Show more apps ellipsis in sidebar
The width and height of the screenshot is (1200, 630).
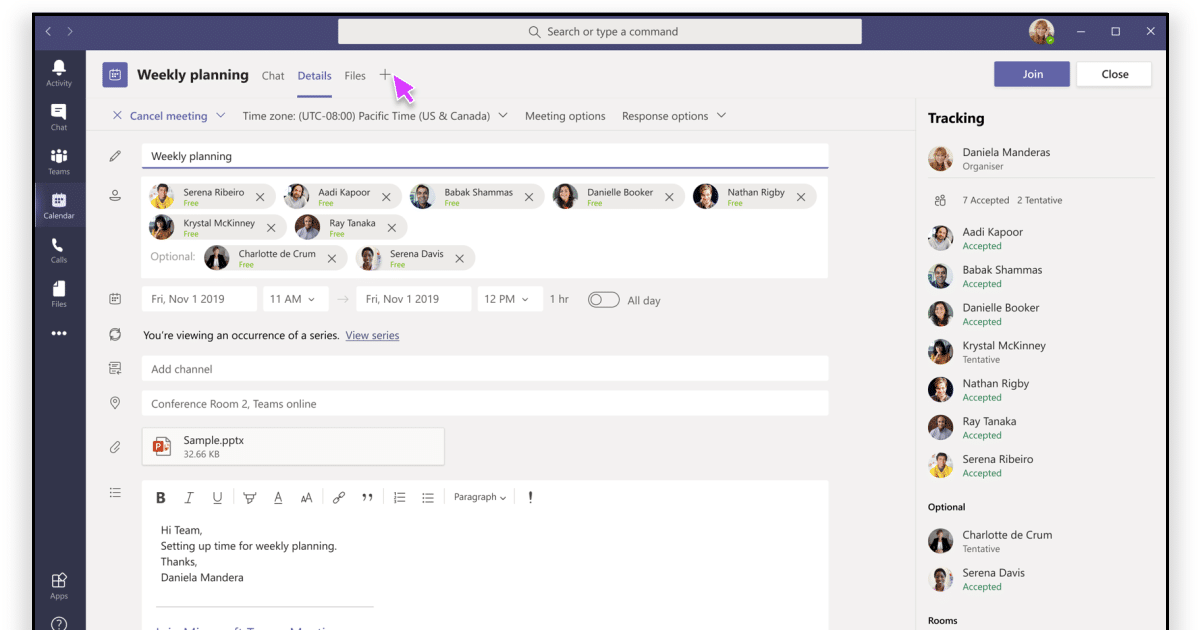59,334
